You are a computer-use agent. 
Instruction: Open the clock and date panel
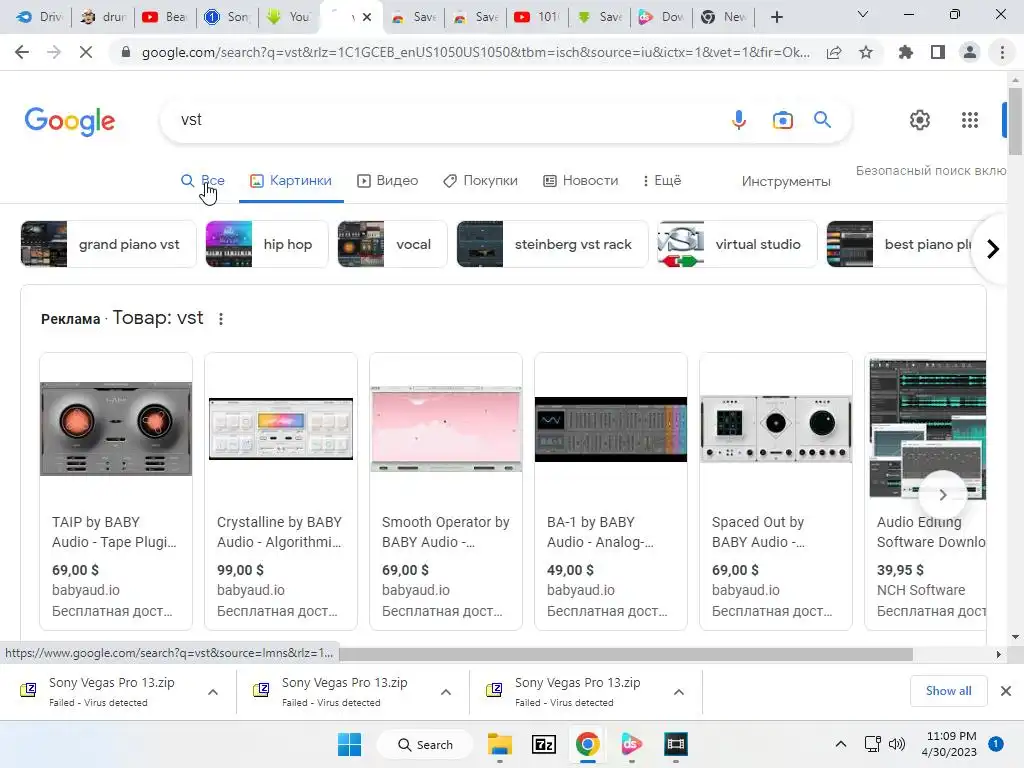point(949,744)
